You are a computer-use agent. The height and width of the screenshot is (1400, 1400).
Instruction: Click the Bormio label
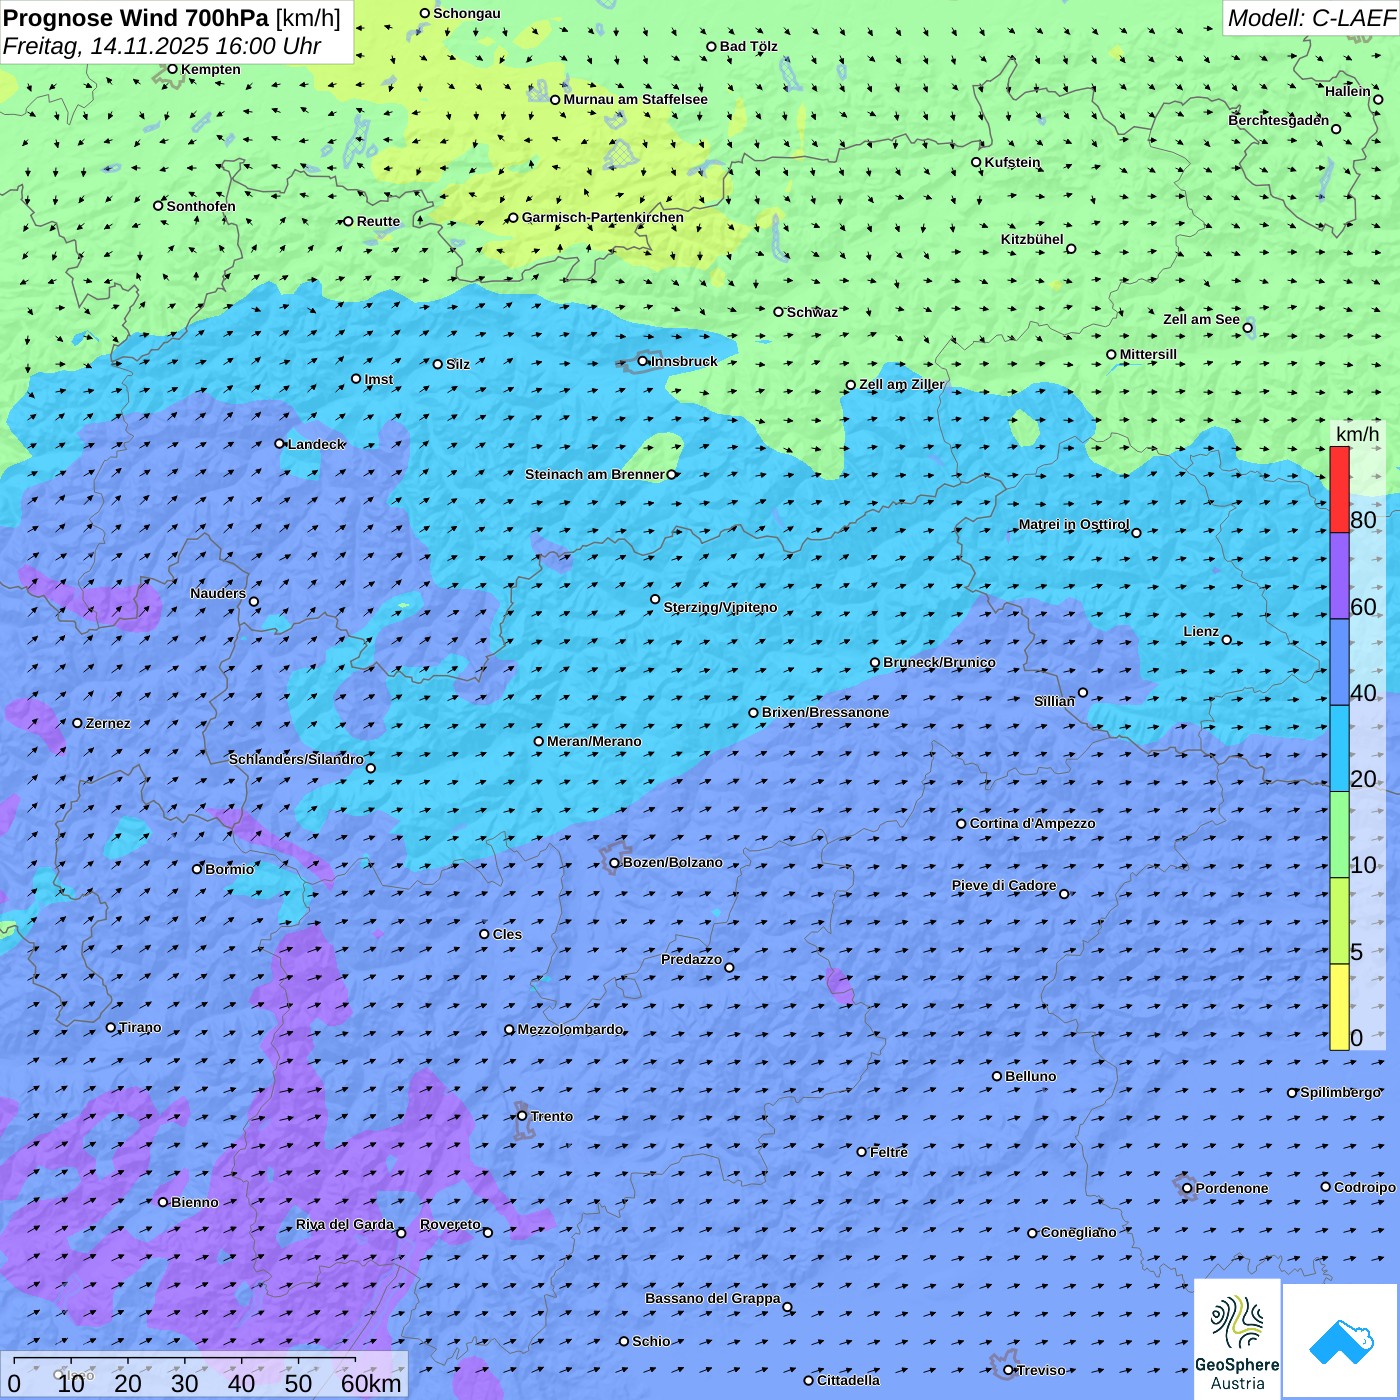(x=229, y=869)
